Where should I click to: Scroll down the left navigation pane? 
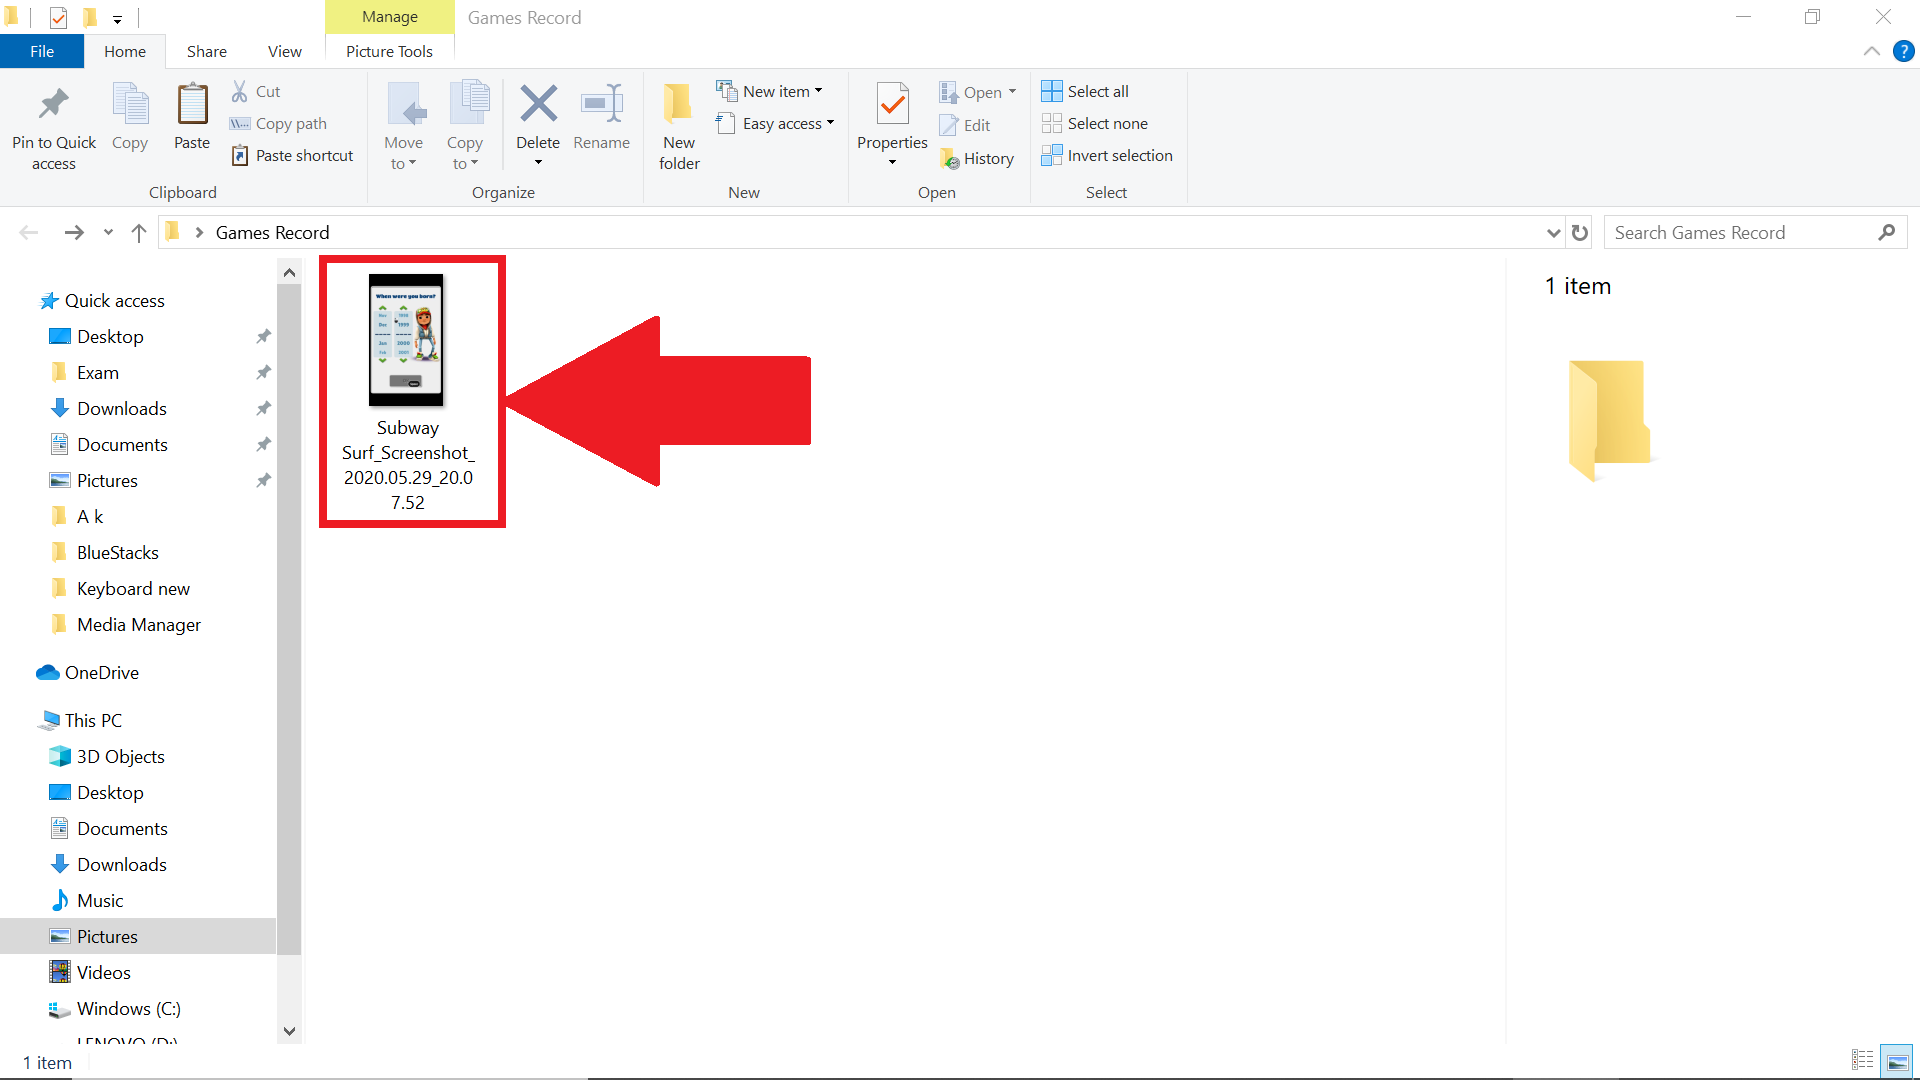coord(289,1031)
